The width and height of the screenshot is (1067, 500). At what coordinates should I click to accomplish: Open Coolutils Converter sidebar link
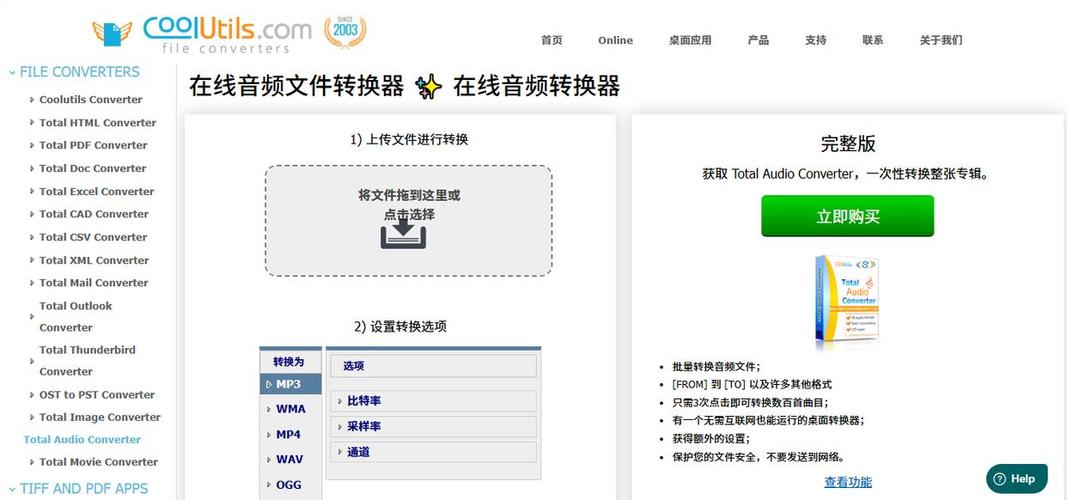[91, 99]
